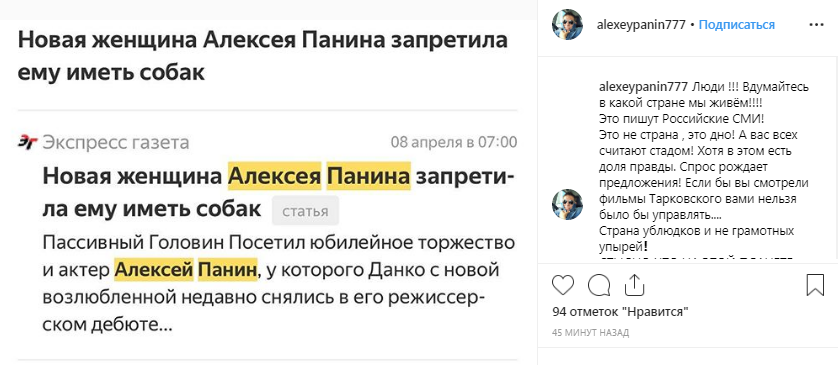Open the alexeypanin777 username in the post header
The image size is (838, 365).
point(641,25)
